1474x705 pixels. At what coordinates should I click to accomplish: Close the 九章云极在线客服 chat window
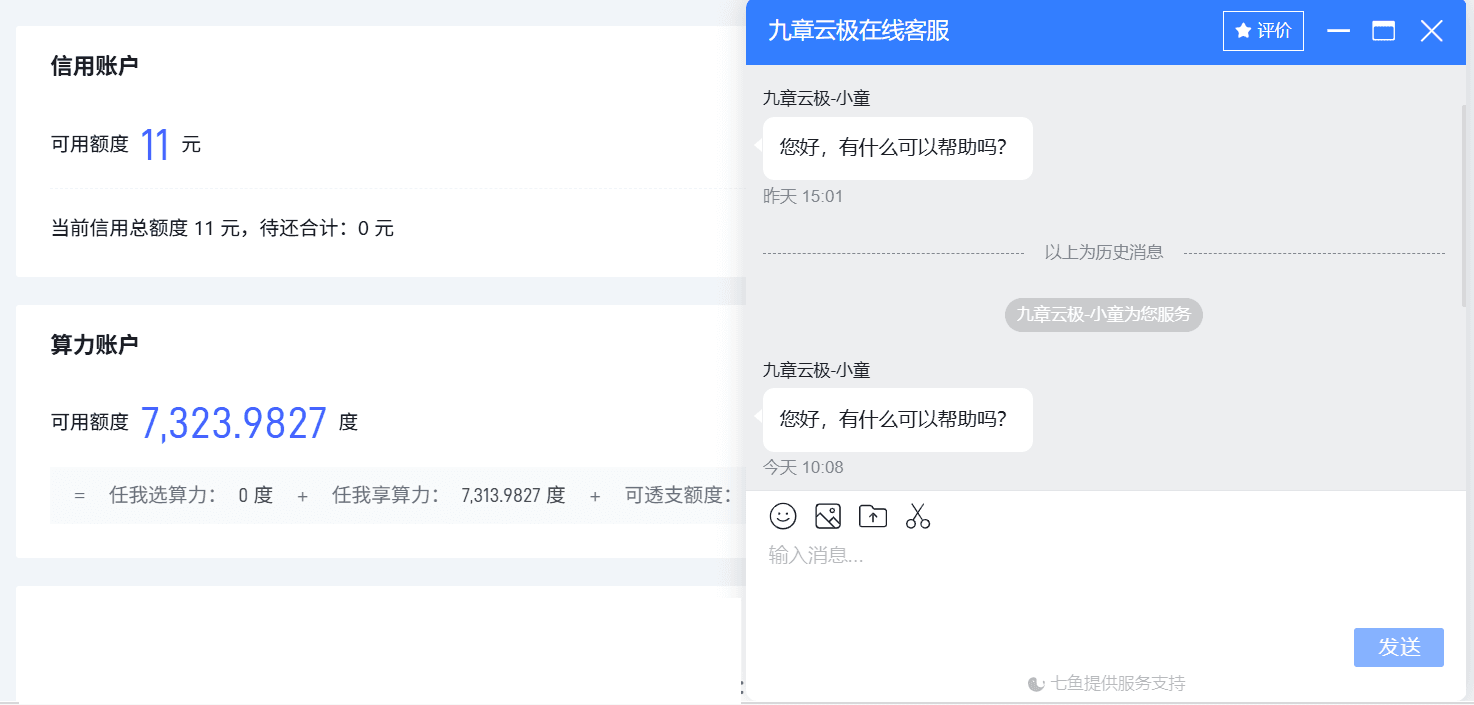click(x=1432, y=31)
